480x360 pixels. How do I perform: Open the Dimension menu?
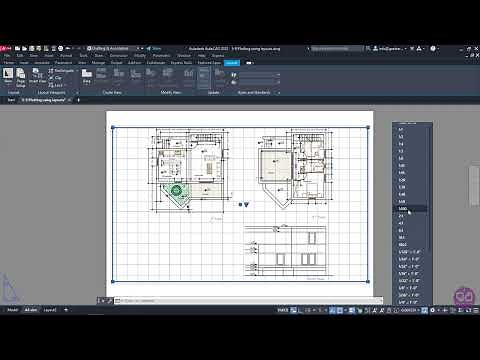point(119,56)
